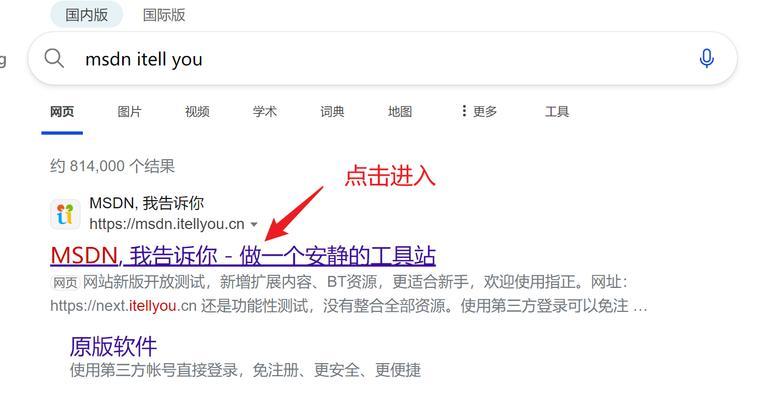Open the 地图 tab
The width and height of the screenshot is (780, 400).
(x=400, y=111)
